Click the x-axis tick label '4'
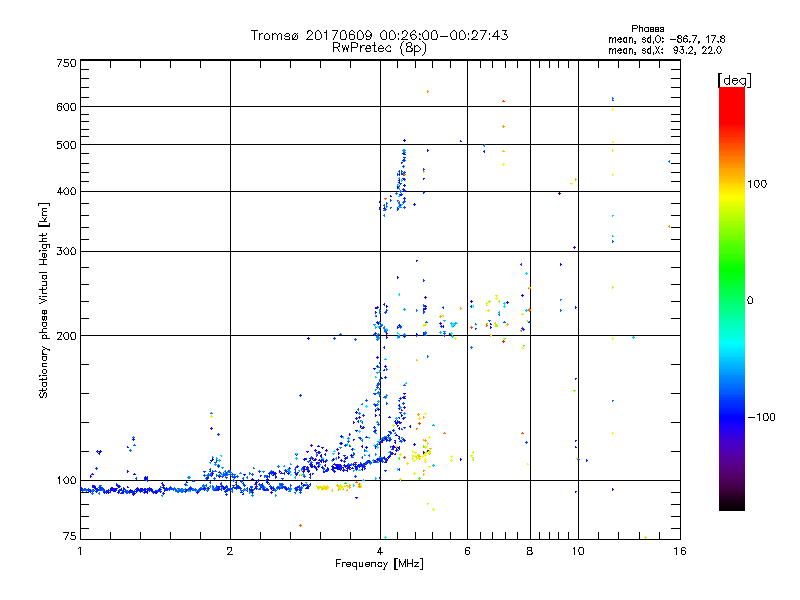 coord(380,551)
